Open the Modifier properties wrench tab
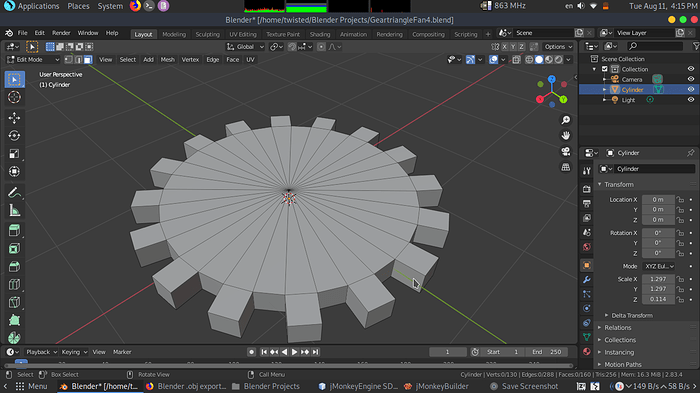Viewport: 700px width, 393px height. (587, 280)
